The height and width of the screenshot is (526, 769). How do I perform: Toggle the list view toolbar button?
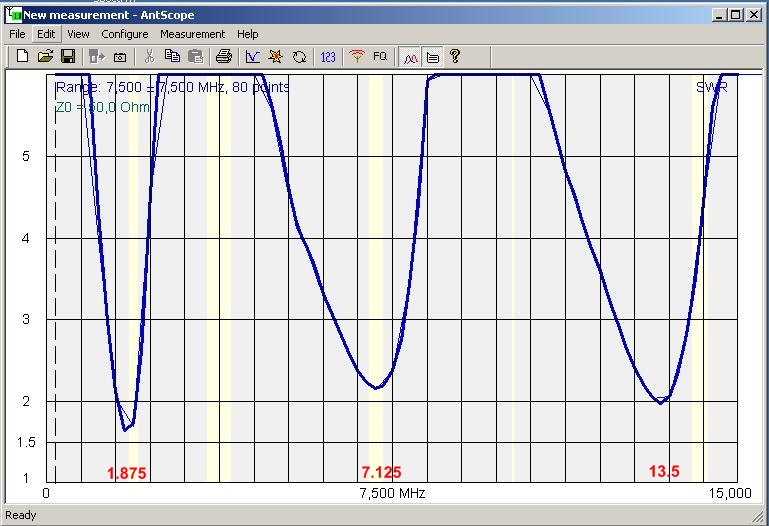pyautogui.click(x=433, y=58)
